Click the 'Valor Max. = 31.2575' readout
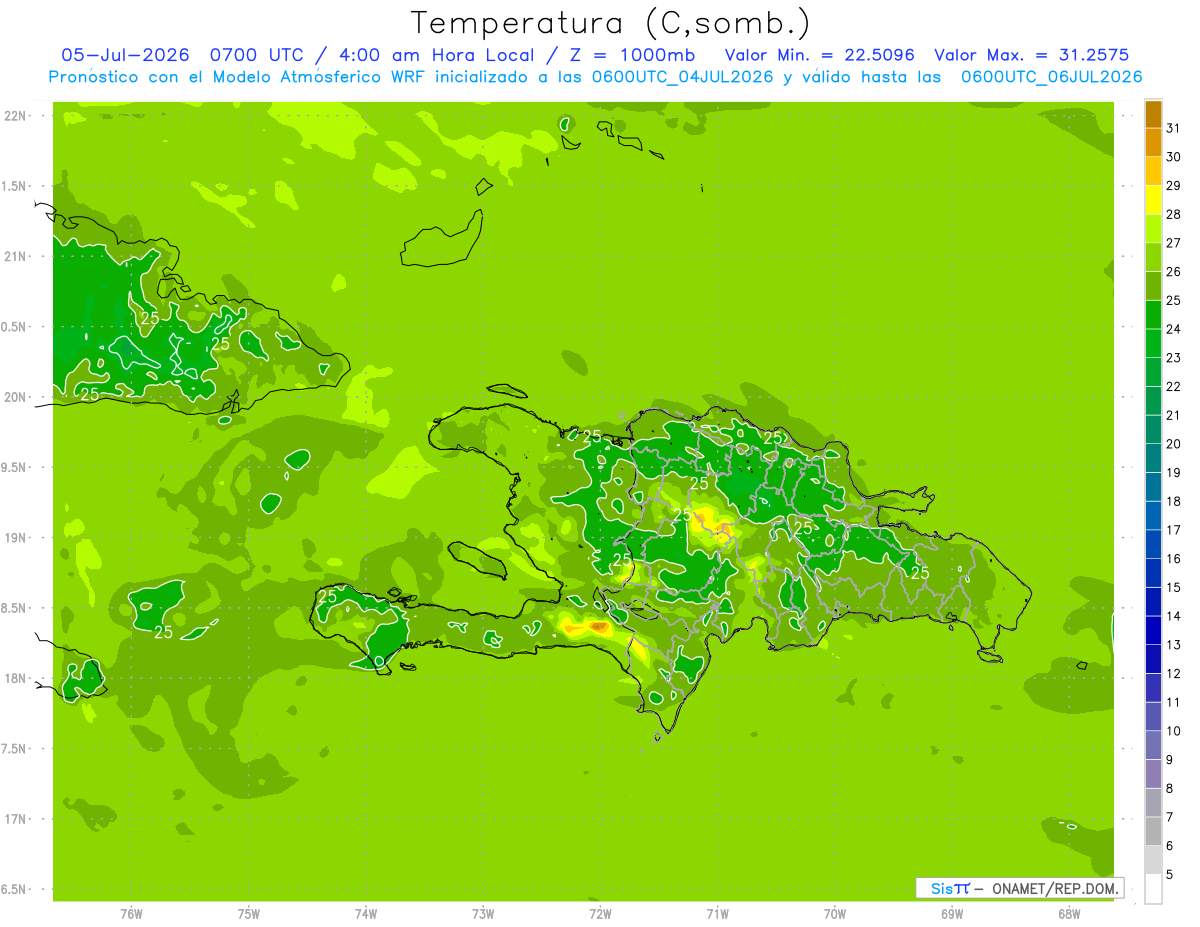 pos(1032,55)
